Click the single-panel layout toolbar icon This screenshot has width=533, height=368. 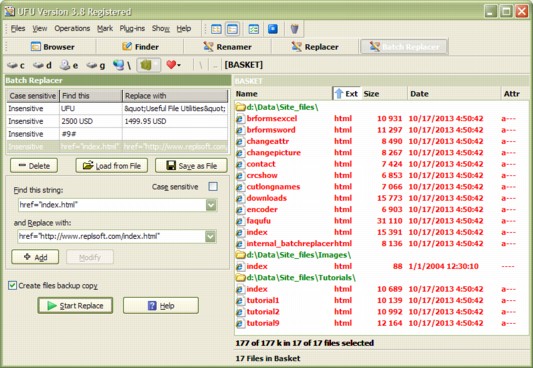233,29
